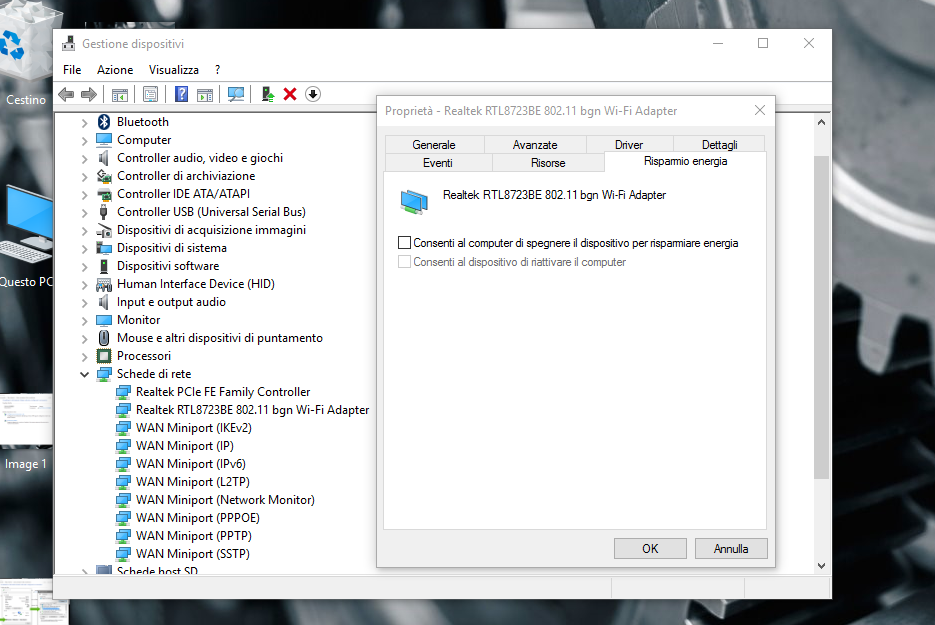Screen dimensions: 935x625
Task: Click the network adapter icon in properties dialog
Action: (414, 202)
